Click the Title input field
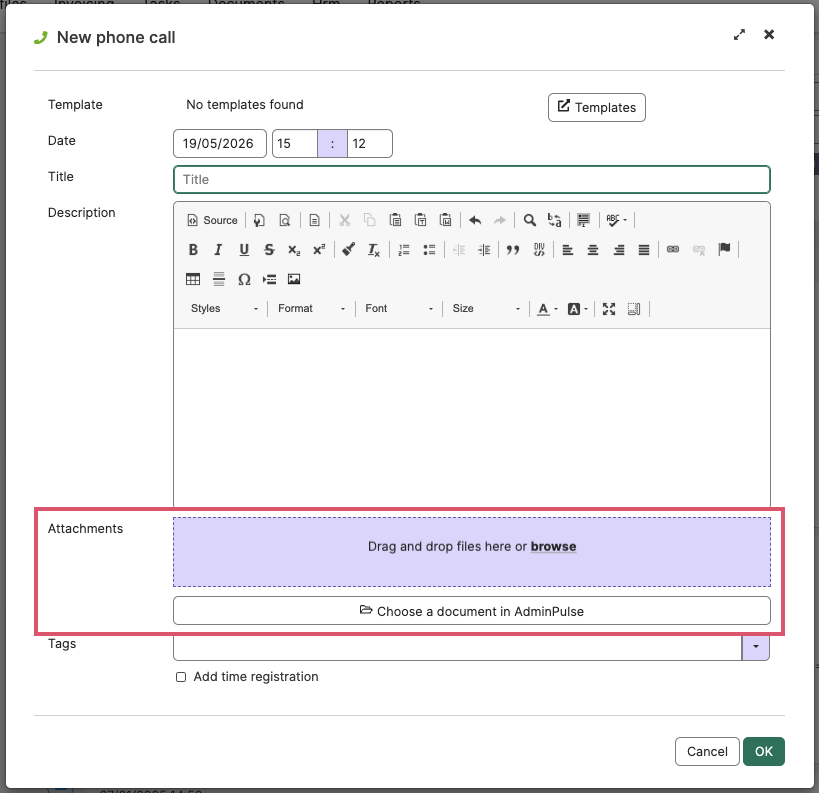Image resolution: width=819 pixels, height=793 pixels. pyautogui.click(x=472, y=180)
